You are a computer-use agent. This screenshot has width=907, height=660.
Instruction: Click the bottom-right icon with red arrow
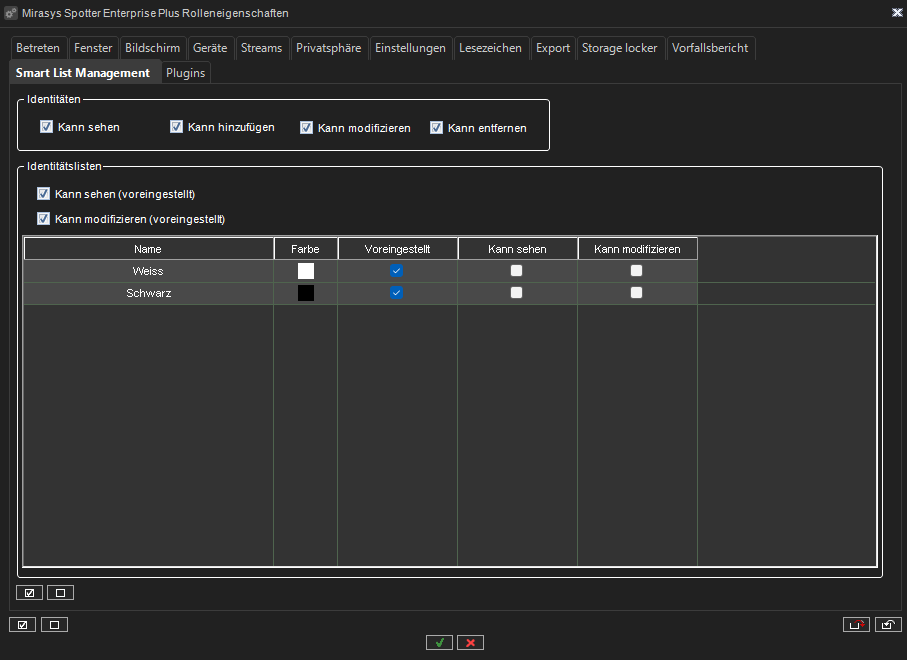[x=856, y=625]
